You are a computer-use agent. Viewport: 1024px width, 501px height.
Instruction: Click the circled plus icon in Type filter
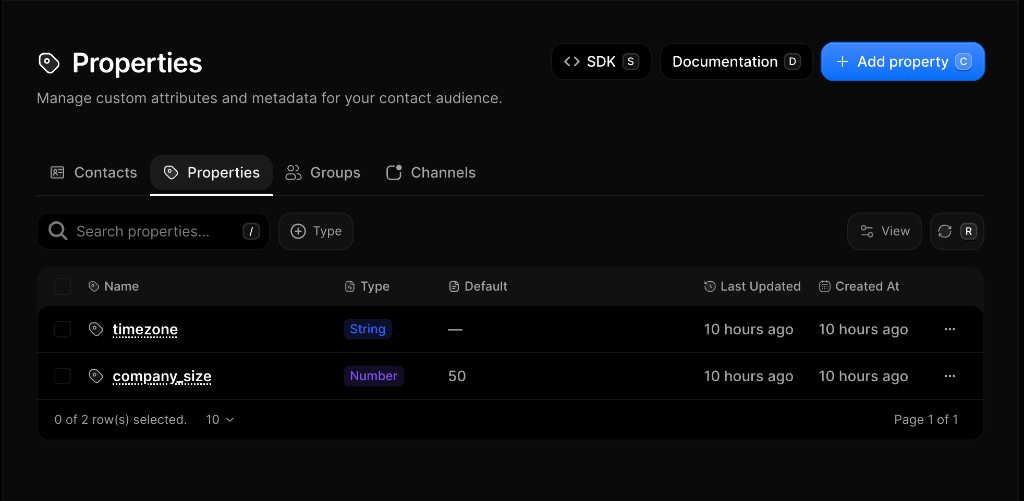pyautogui.click(x=298, y=231)
